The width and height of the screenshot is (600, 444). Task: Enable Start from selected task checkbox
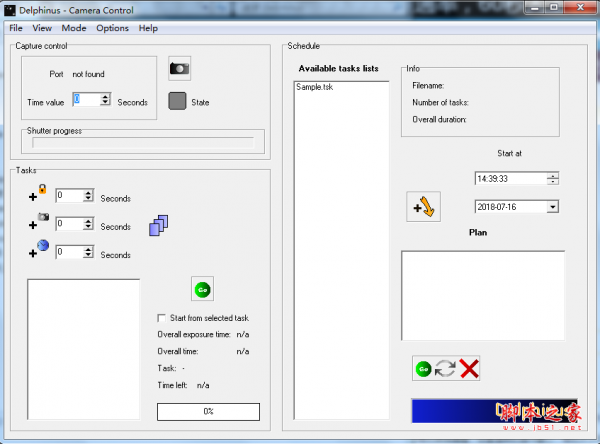tap(161, 318)
